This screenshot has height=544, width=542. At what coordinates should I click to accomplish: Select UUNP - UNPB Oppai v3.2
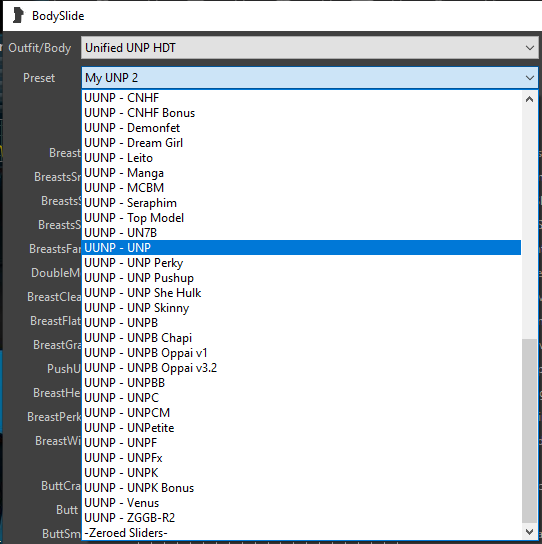coord(301,368)
